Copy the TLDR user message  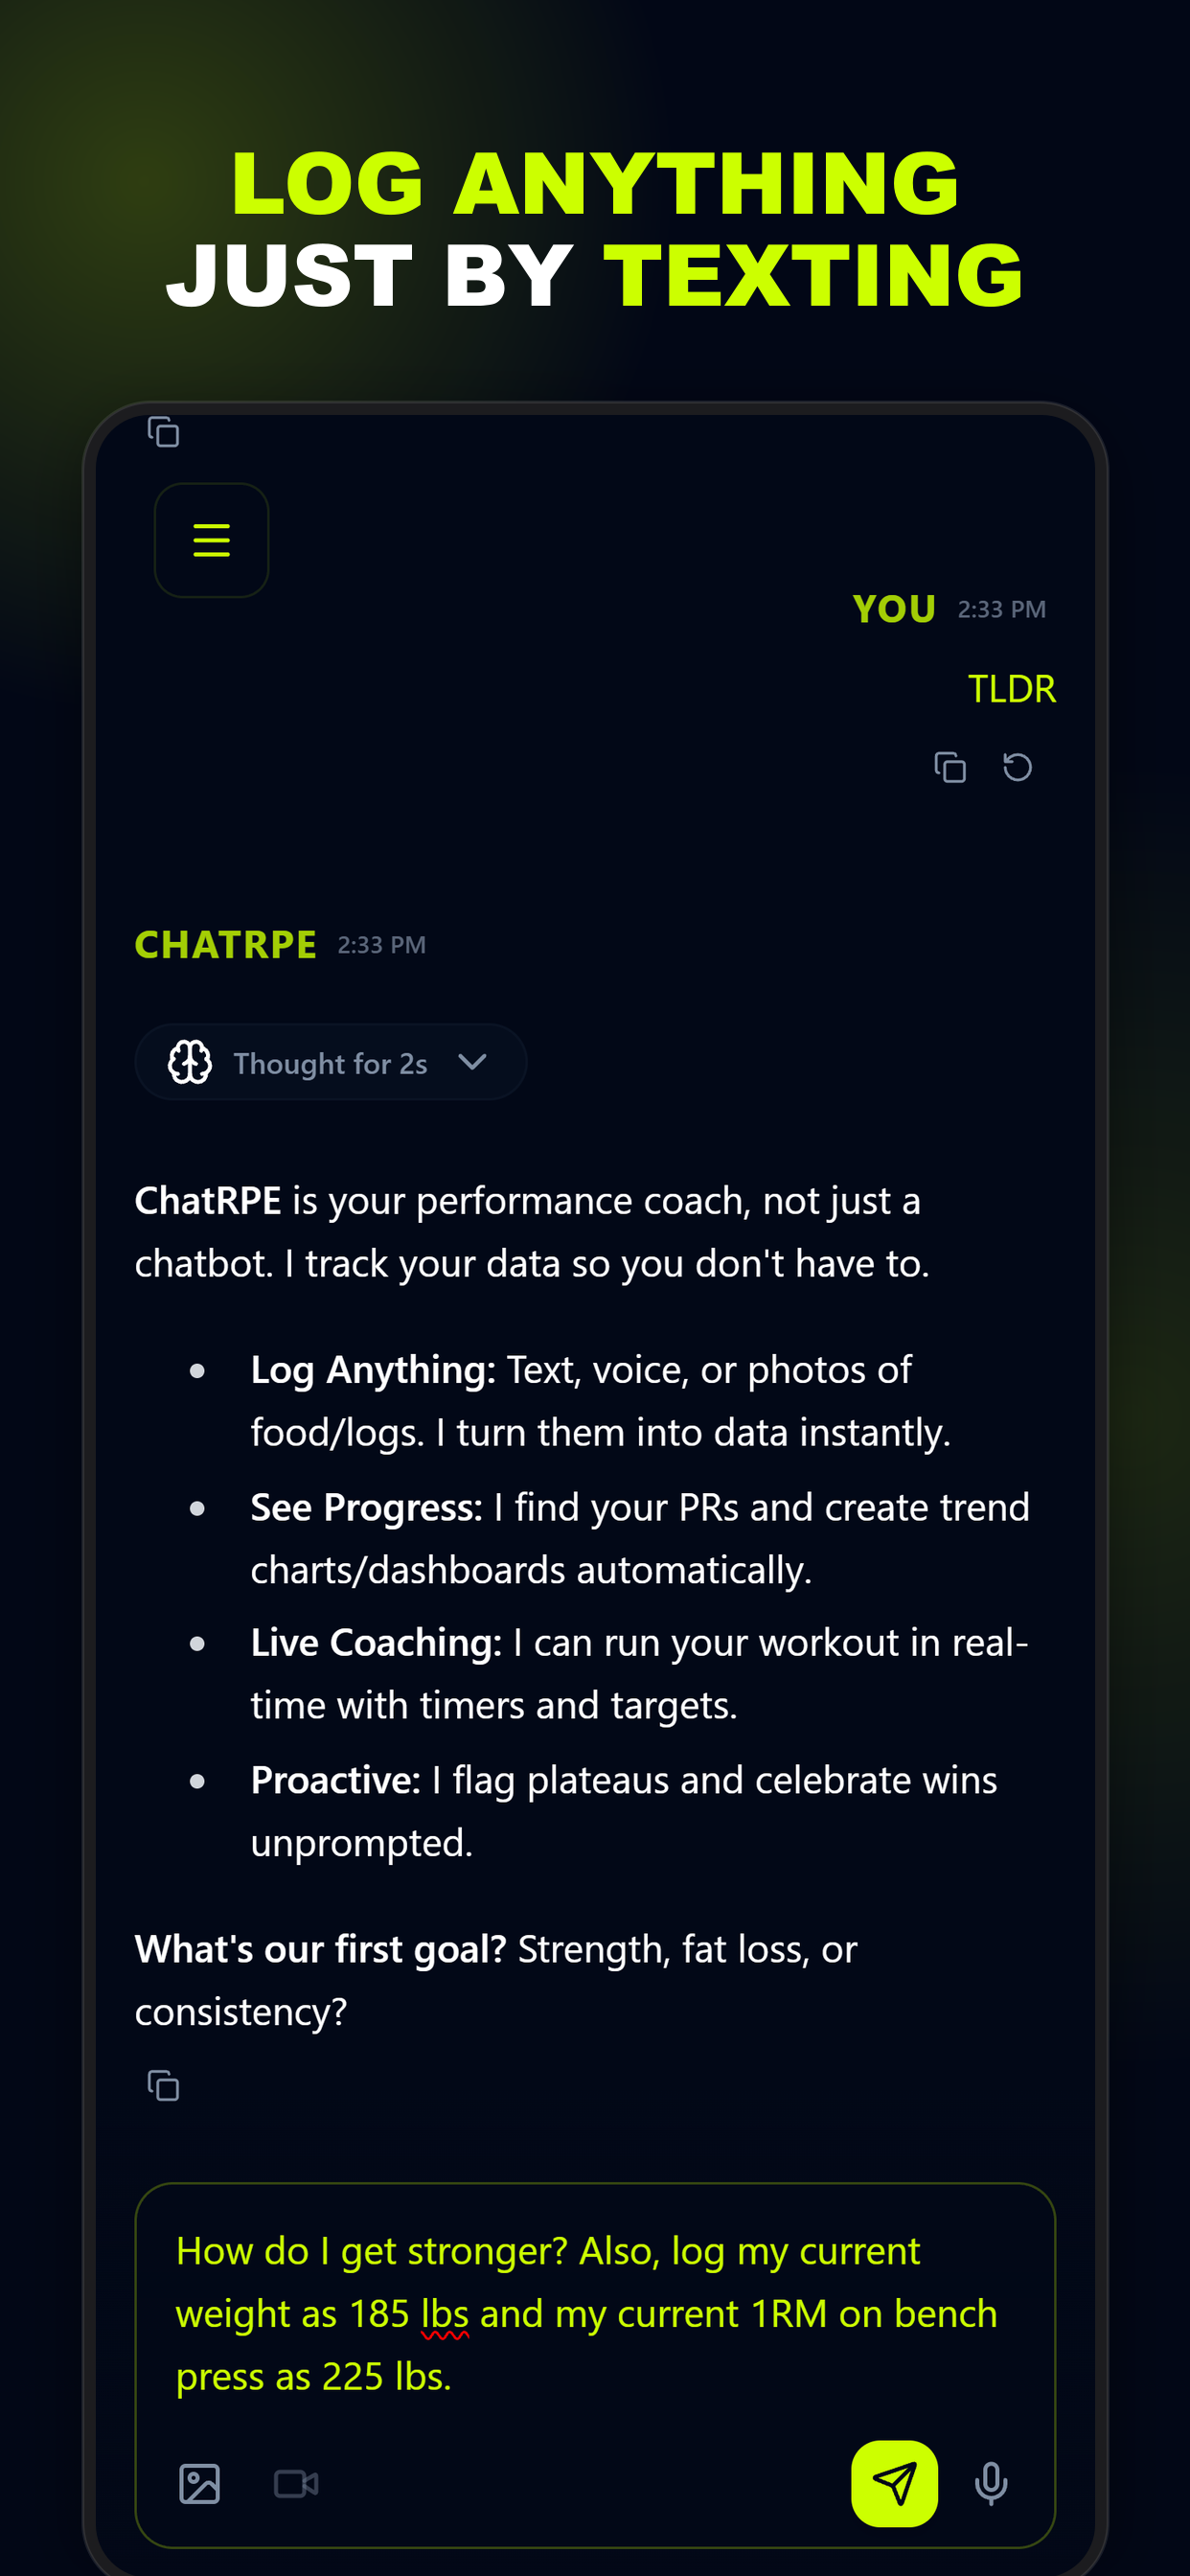click(x=949, y=767)
